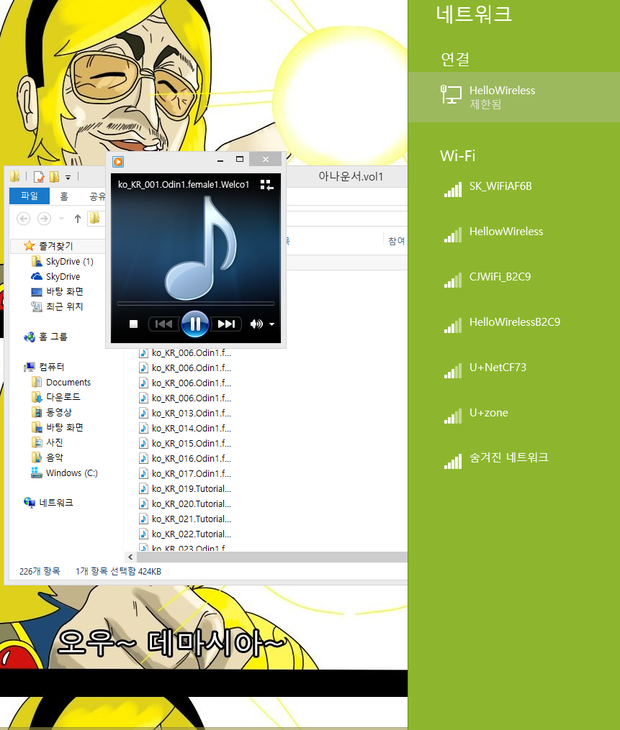The height and width of the screenshot is (730, 620).
Task: Switch the media player to library view
Action: [x=267, y=185]
